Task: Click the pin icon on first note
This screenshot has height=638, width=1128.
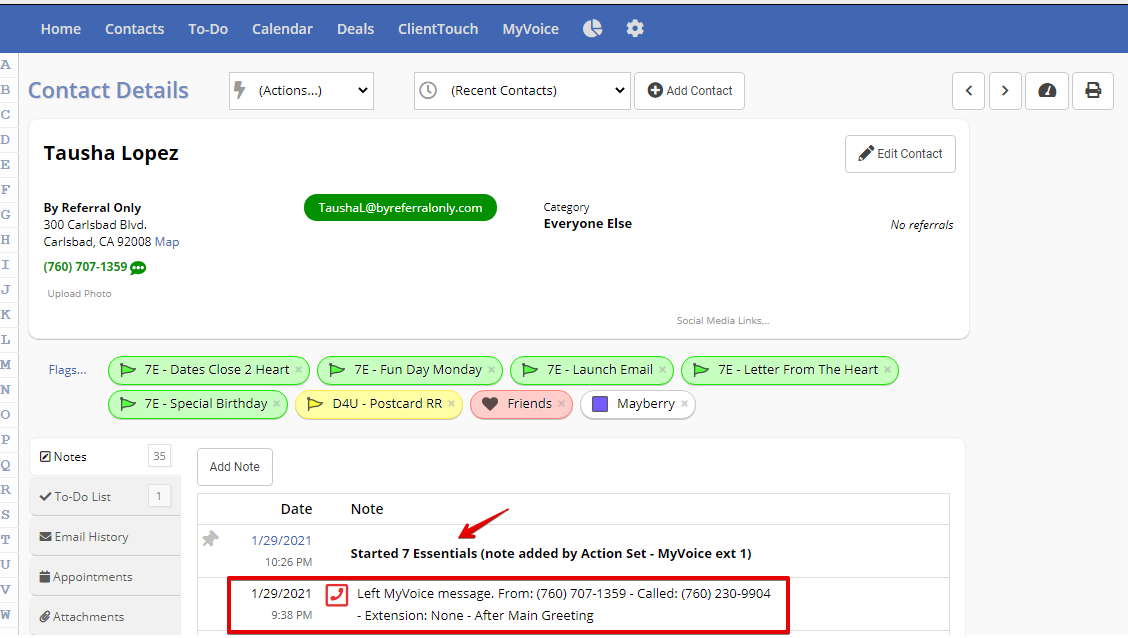Action: [210, 539]
